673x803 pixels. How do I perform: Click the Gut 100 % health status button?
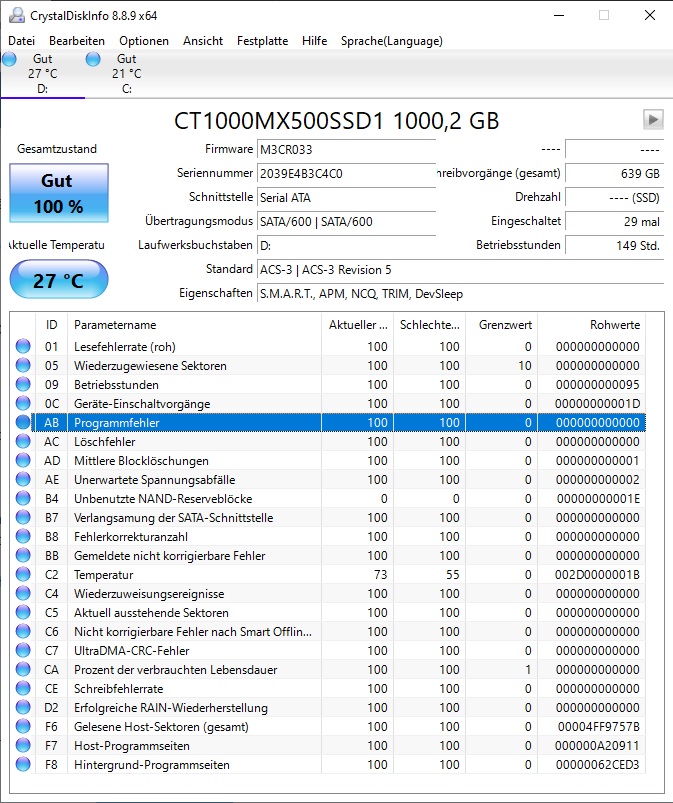pyautogui.click(x=59, y=193)
